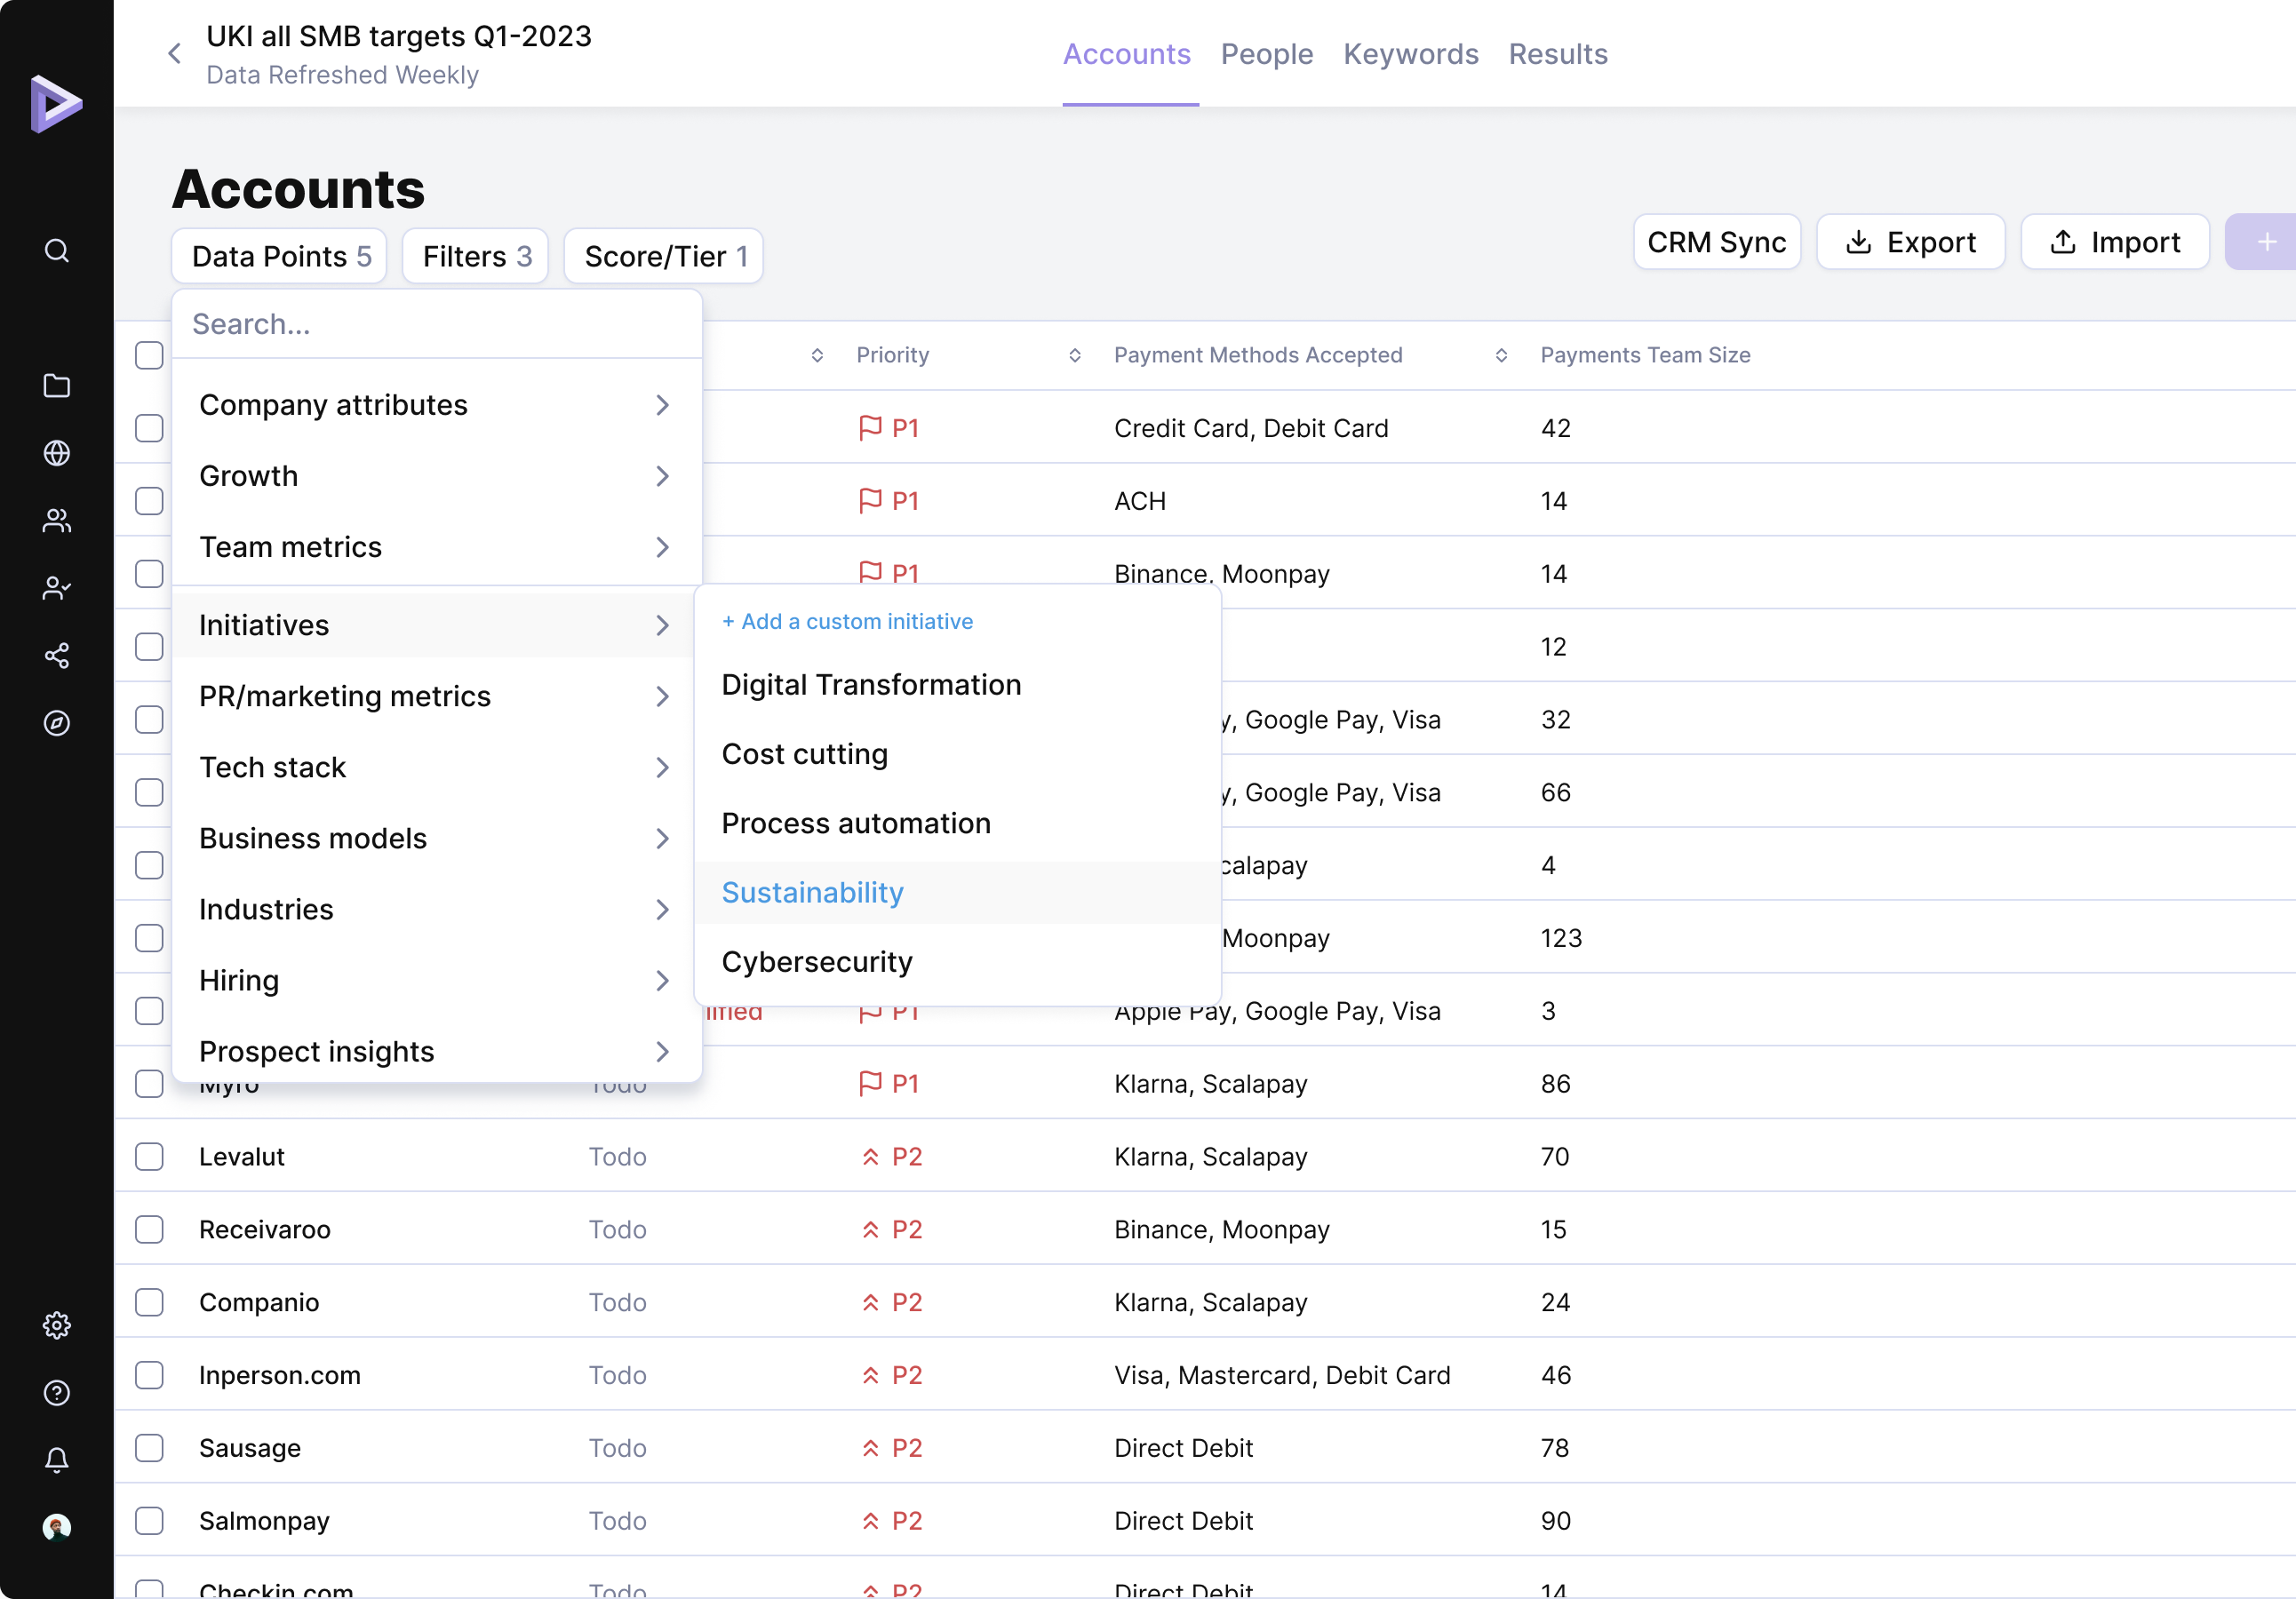Open the notifications bell icon
Screen dimensions: 2296x1599
coord(57,1460)
